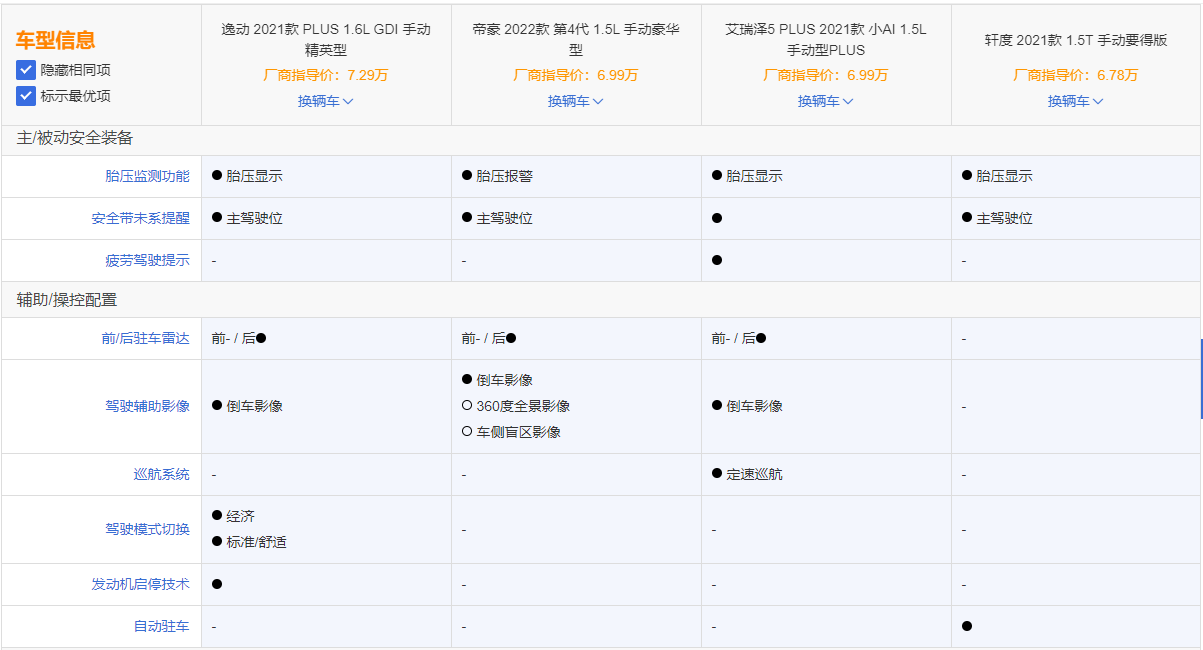The height and width of the screenshot is (650, 1203).
Task: Open 换辆车 dropdown under 轩逸 2021款
Action: (x=1076, y=101)
